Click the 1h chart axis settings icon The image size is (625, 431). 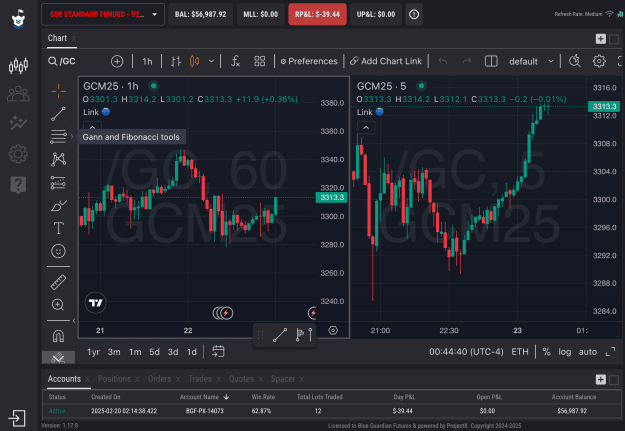333,330
